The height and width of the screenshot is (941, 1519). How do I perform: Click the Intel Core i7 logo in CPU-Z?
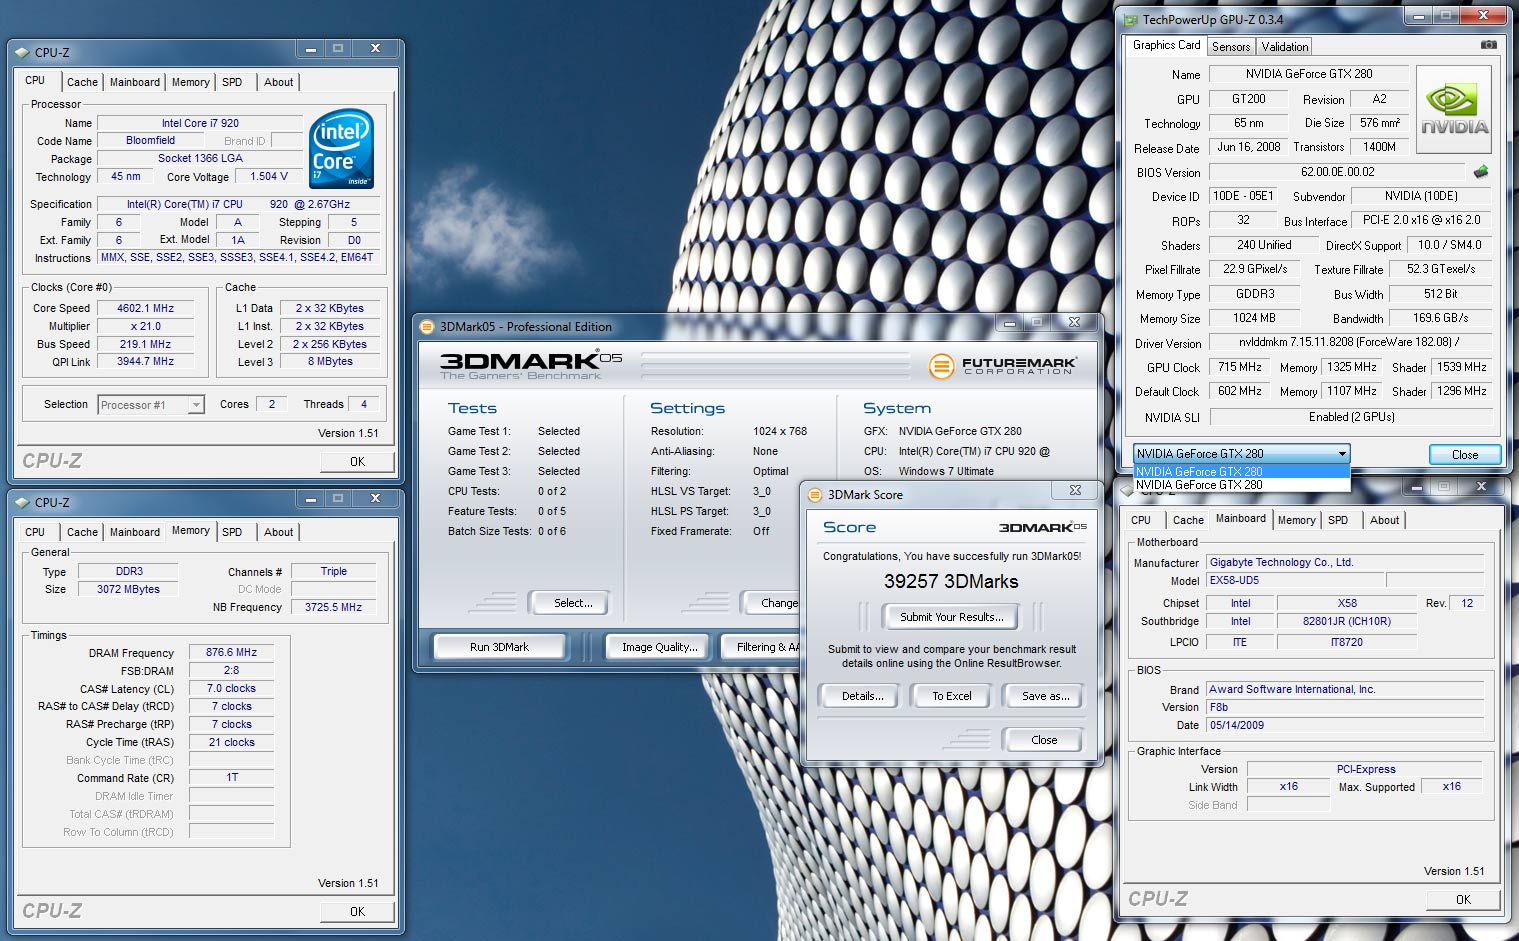click(x=342, y=148)
